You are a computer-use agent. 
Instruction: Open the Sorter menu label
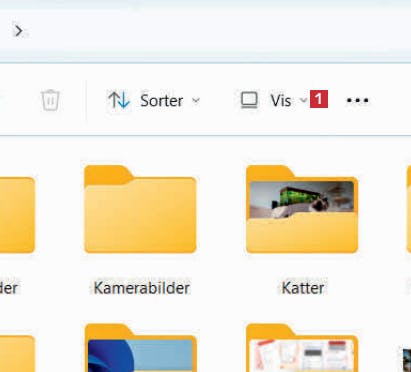(162, 101)
